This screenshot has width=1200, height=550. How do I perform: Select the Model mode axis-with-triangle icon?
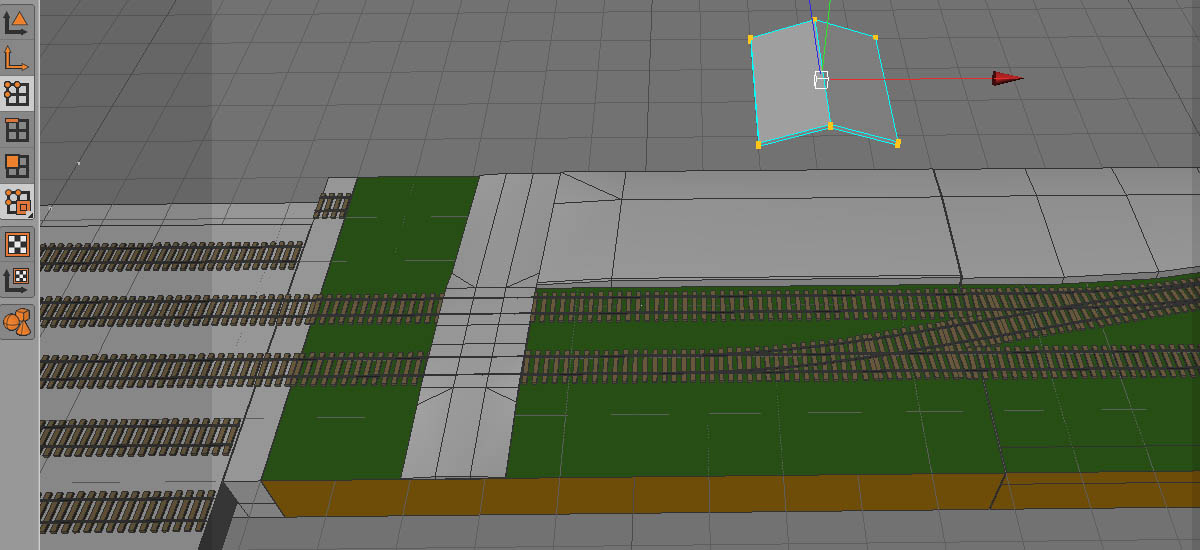[x=17, y=21]
